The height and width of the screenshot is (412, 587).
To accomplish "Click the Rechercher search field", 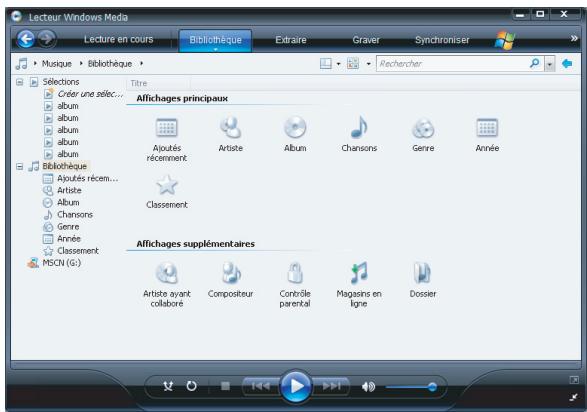I will click(x=453, y=64).
